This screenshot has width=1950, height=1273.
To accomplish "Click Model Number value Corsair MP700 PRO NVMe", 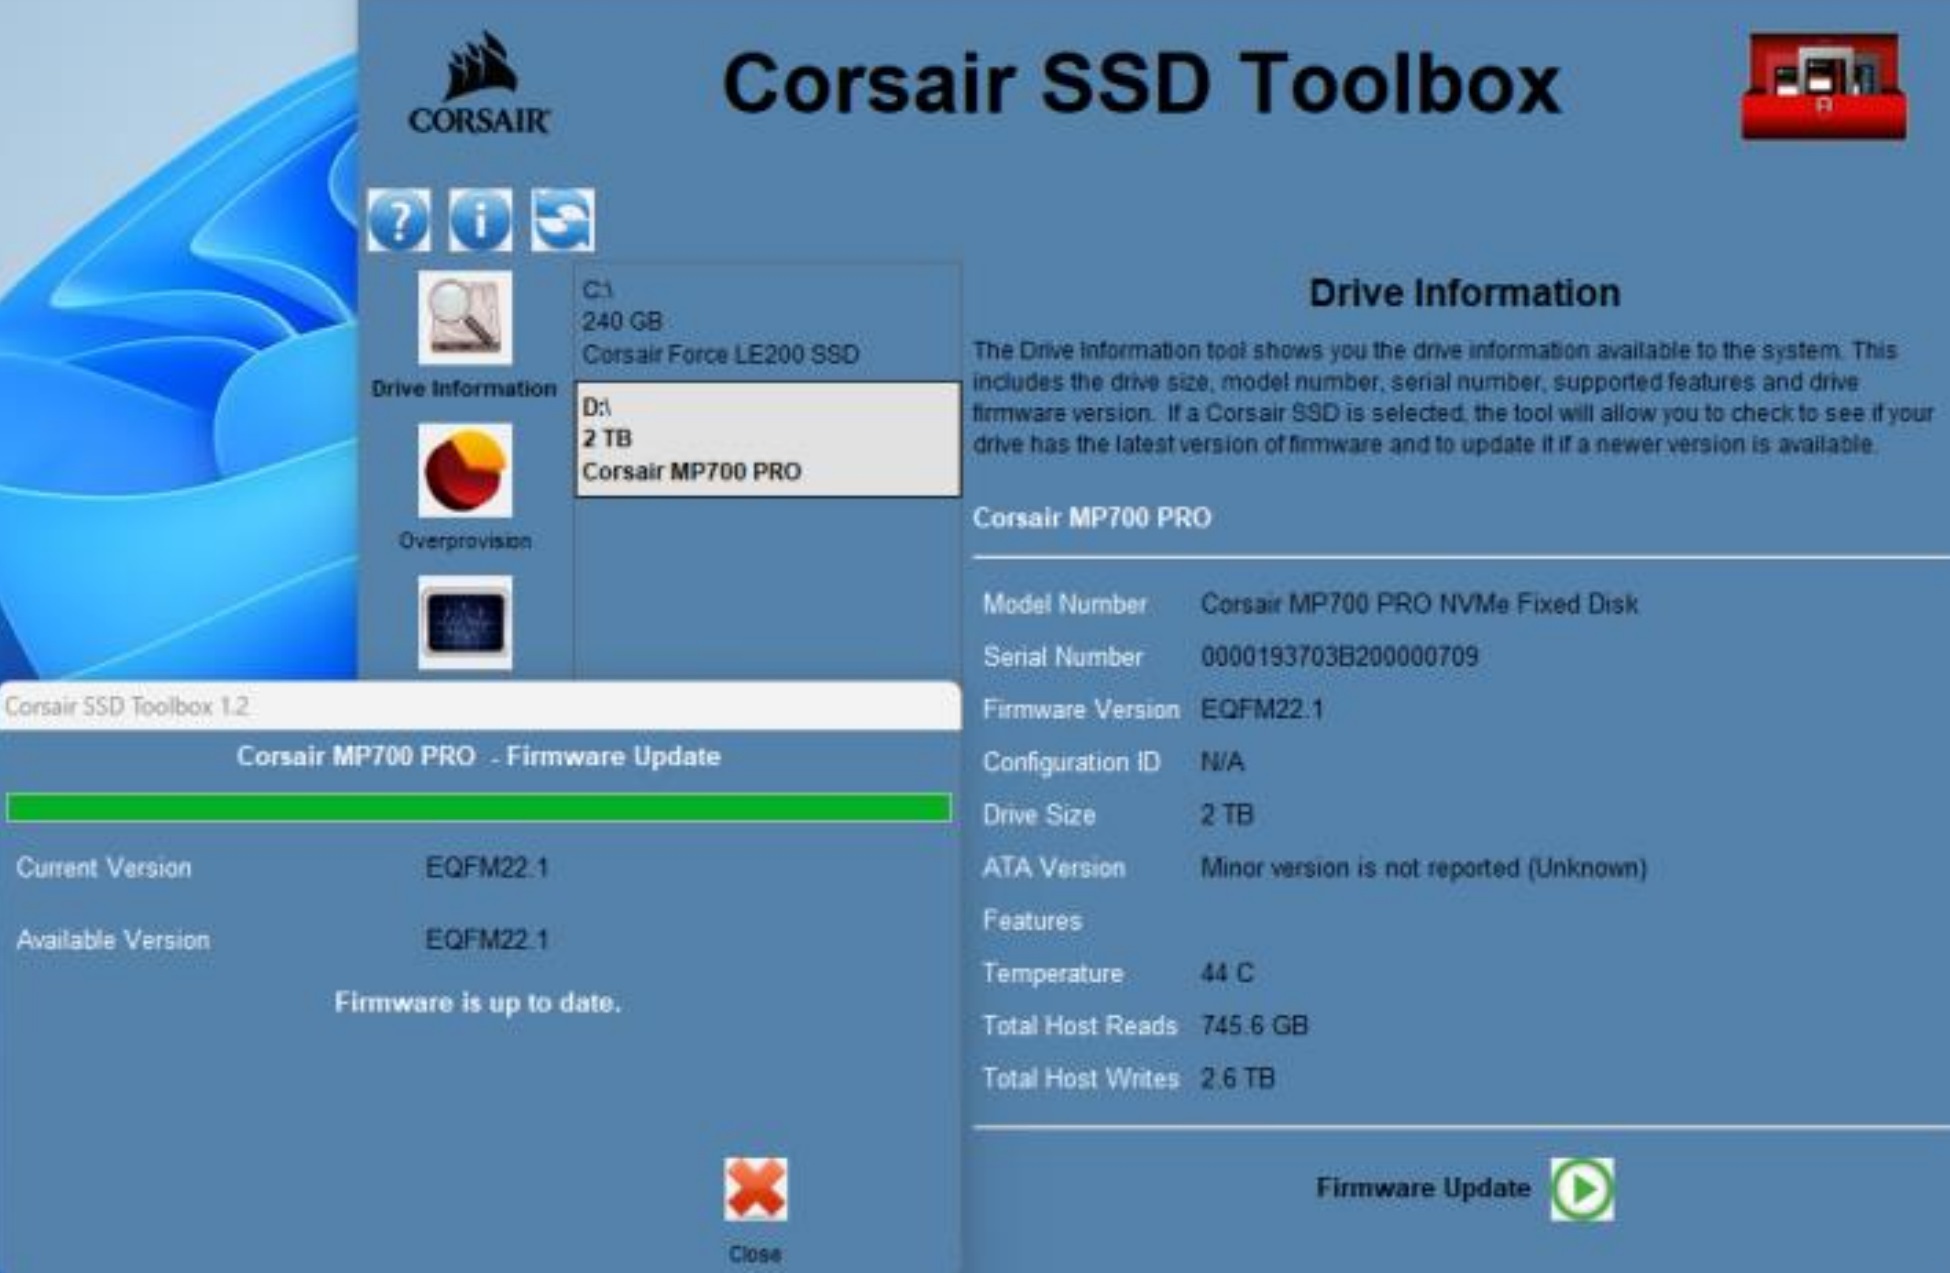I will (1419, 604).
